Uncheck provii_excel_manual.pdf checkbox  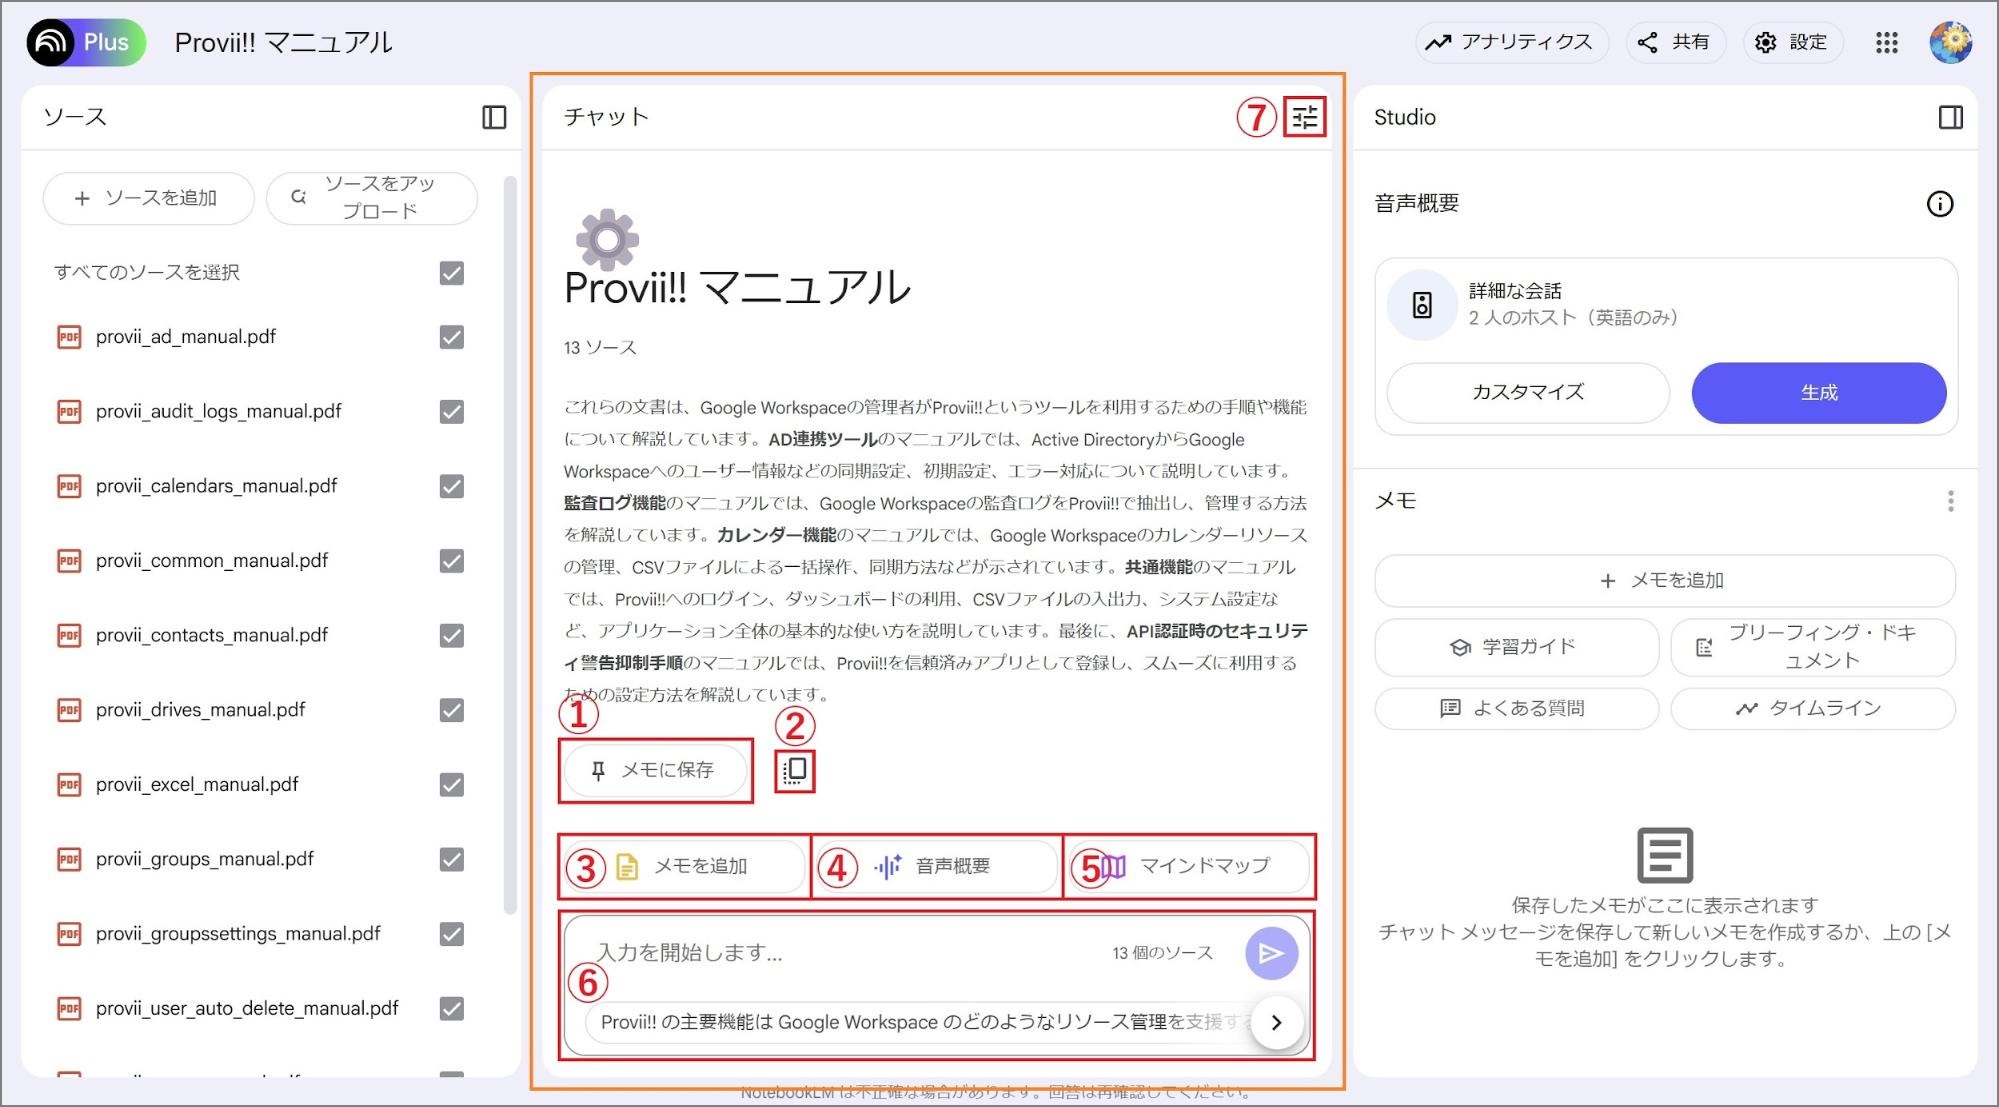click(x=452, y=785)
